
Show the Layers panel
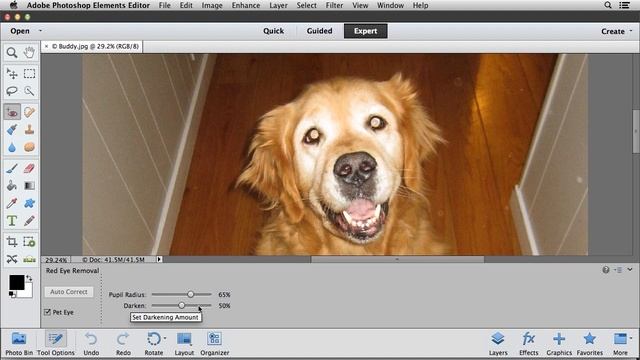click(x=498, y=344)
